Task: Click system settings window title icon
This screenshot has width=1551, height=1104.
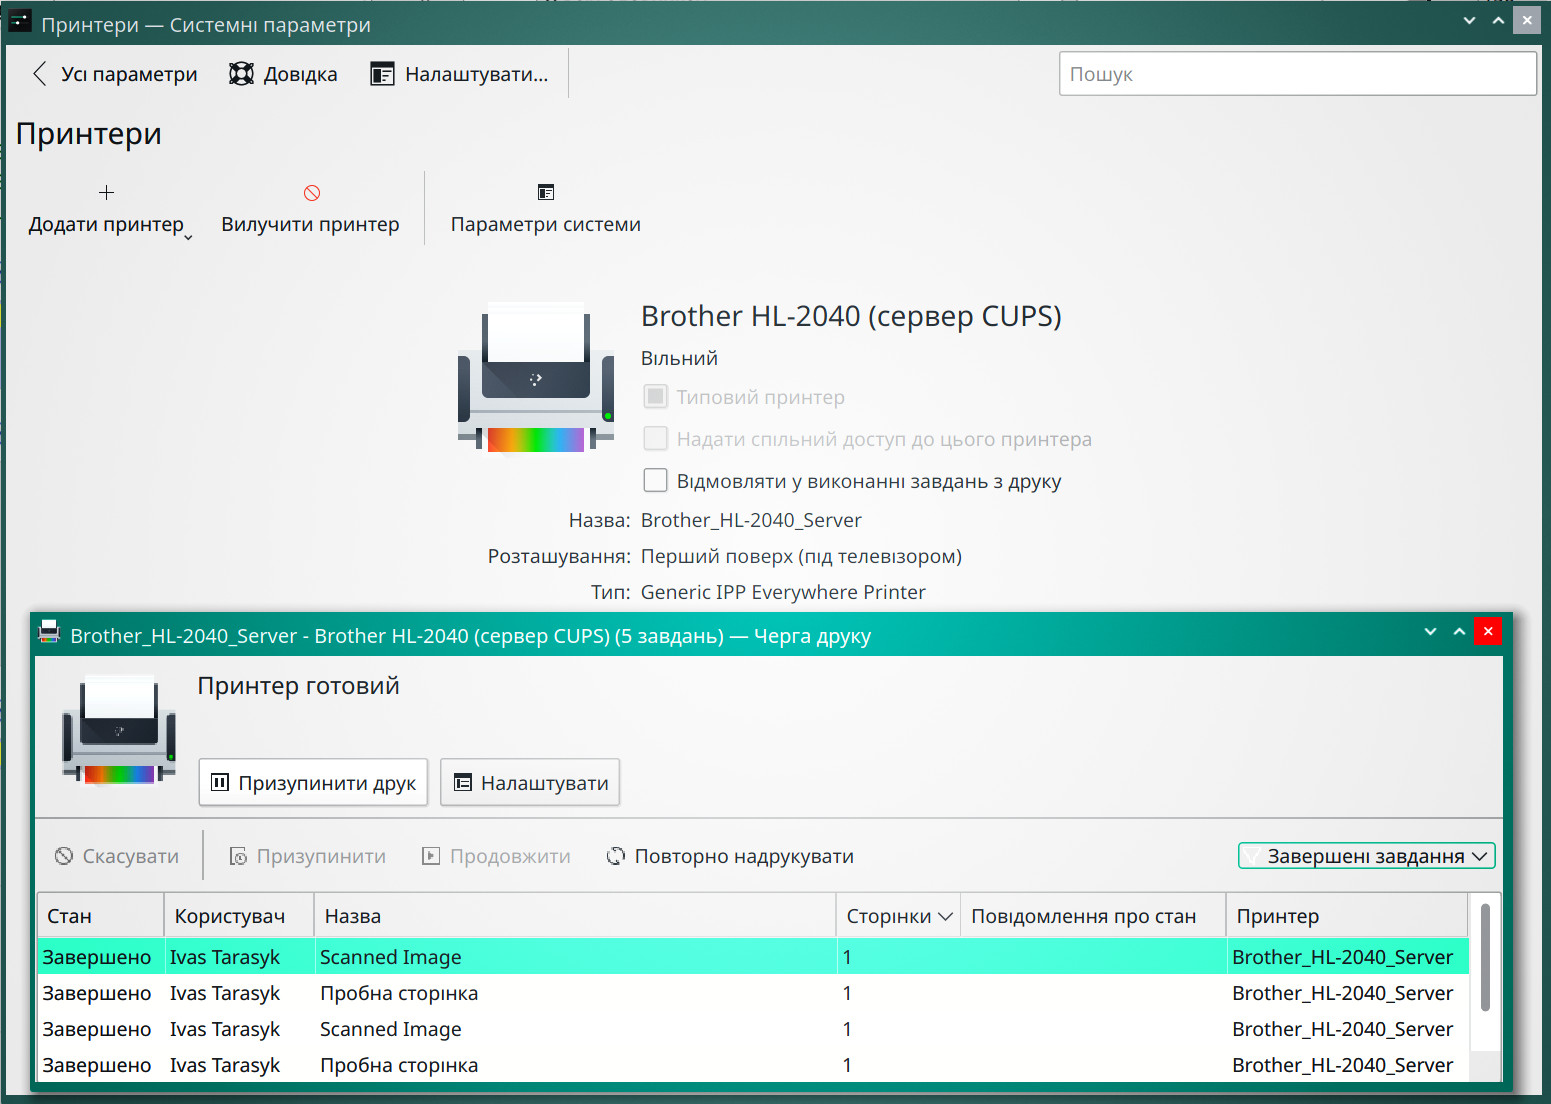Action: tap(20, 20)
